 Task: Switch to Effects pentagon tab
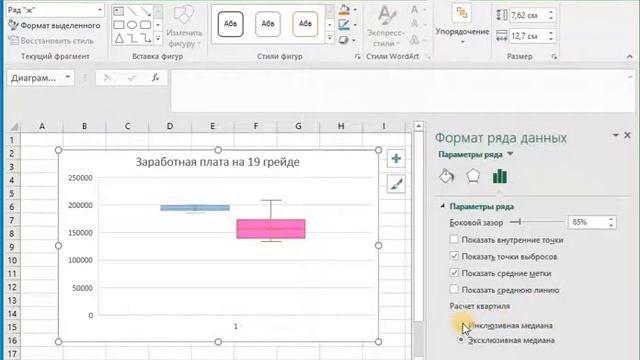pos(473,176)
